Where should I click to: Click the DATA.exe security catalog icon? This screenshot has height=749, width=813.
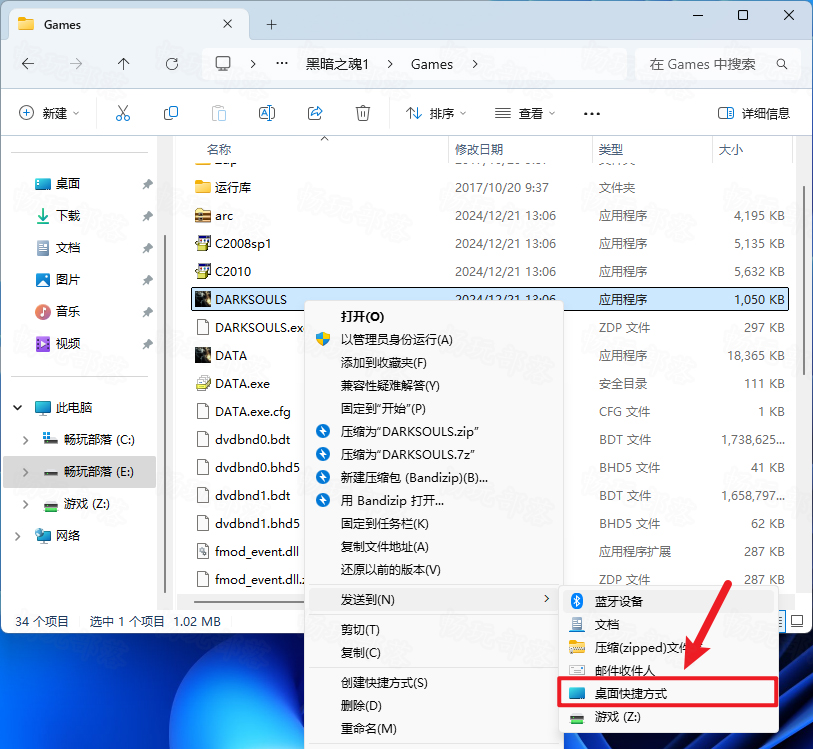click(x=203, y=383)
